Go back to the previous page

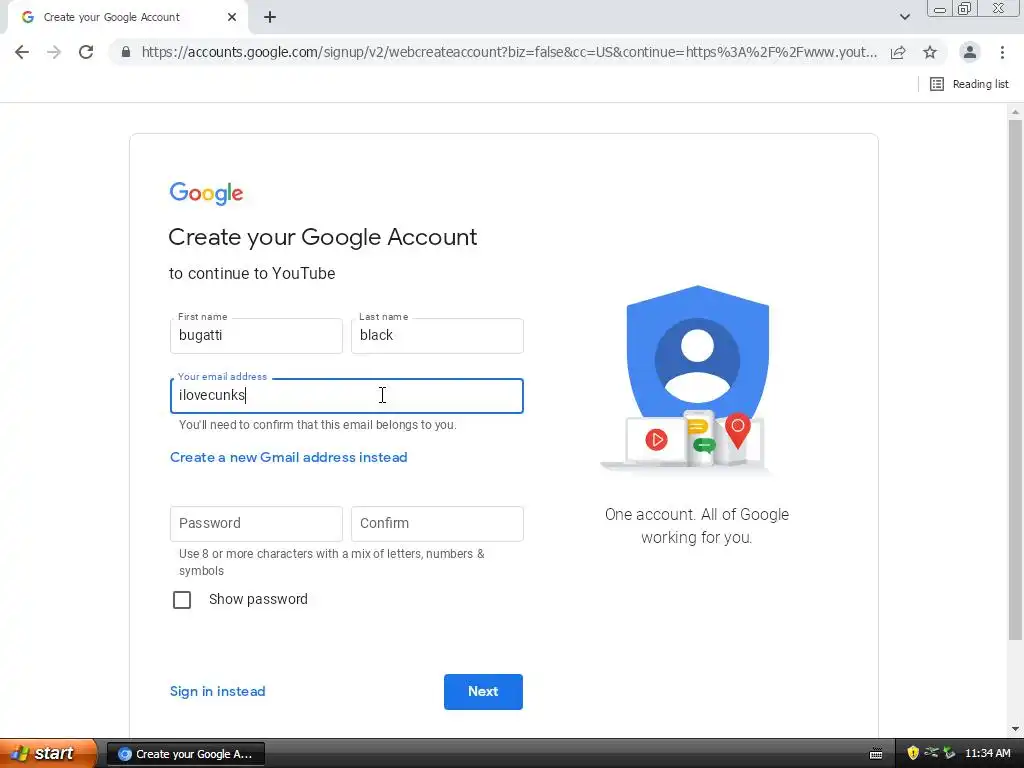click(x=22, y=52)
